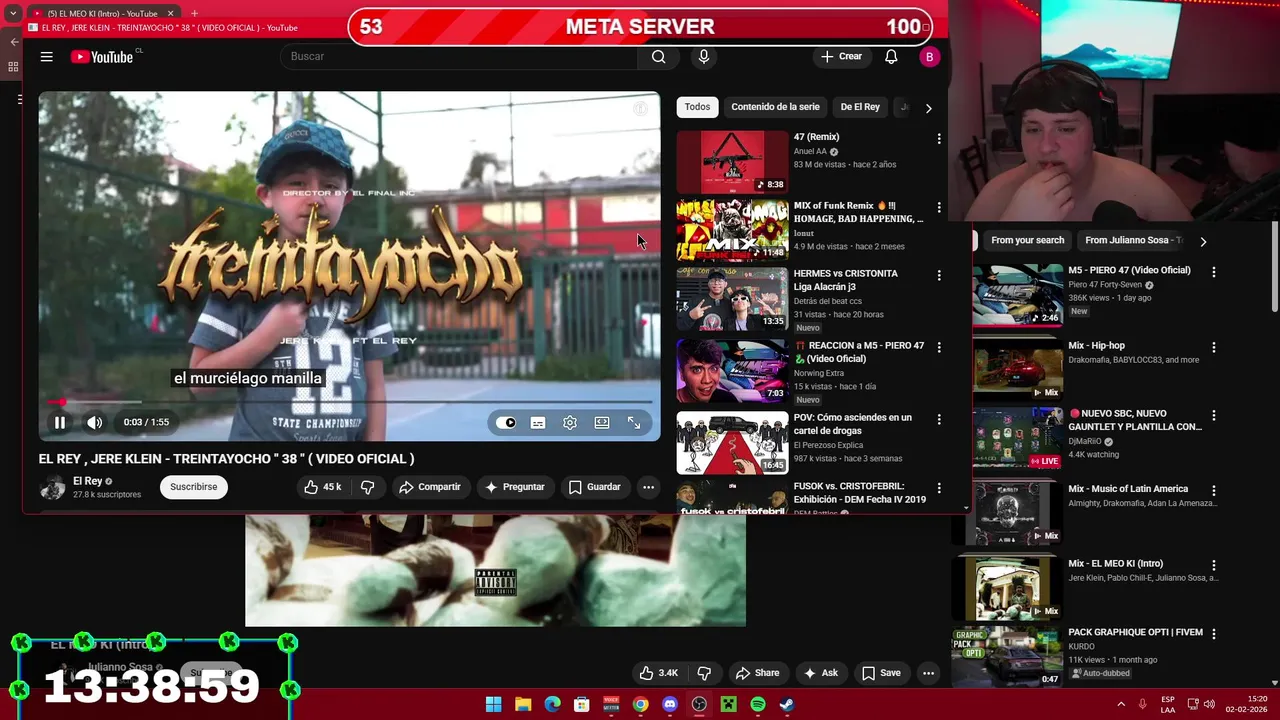
Task: Click Share under the background video
Action: (x=757, y=673)
